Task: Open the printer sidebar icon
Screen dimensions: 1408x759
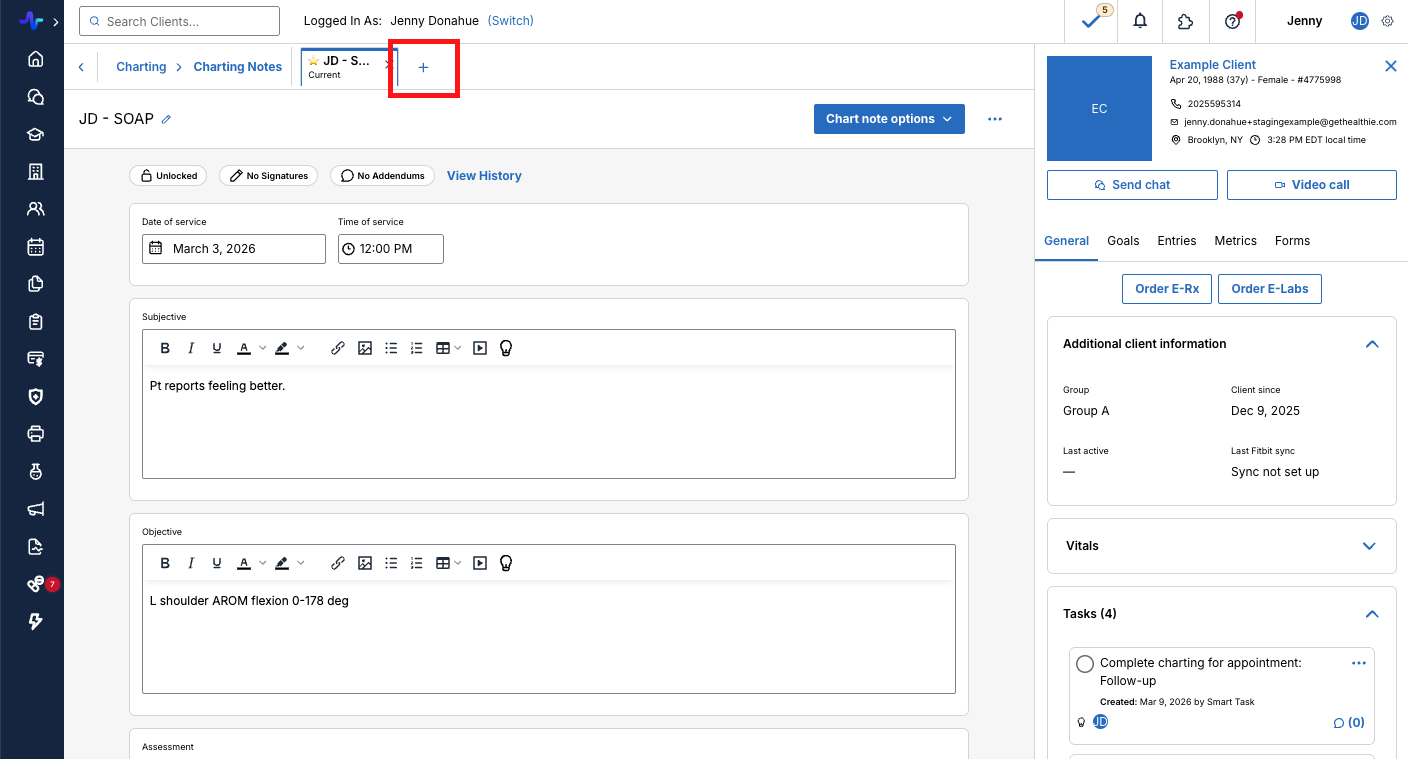Action: (x=36, y=434)
